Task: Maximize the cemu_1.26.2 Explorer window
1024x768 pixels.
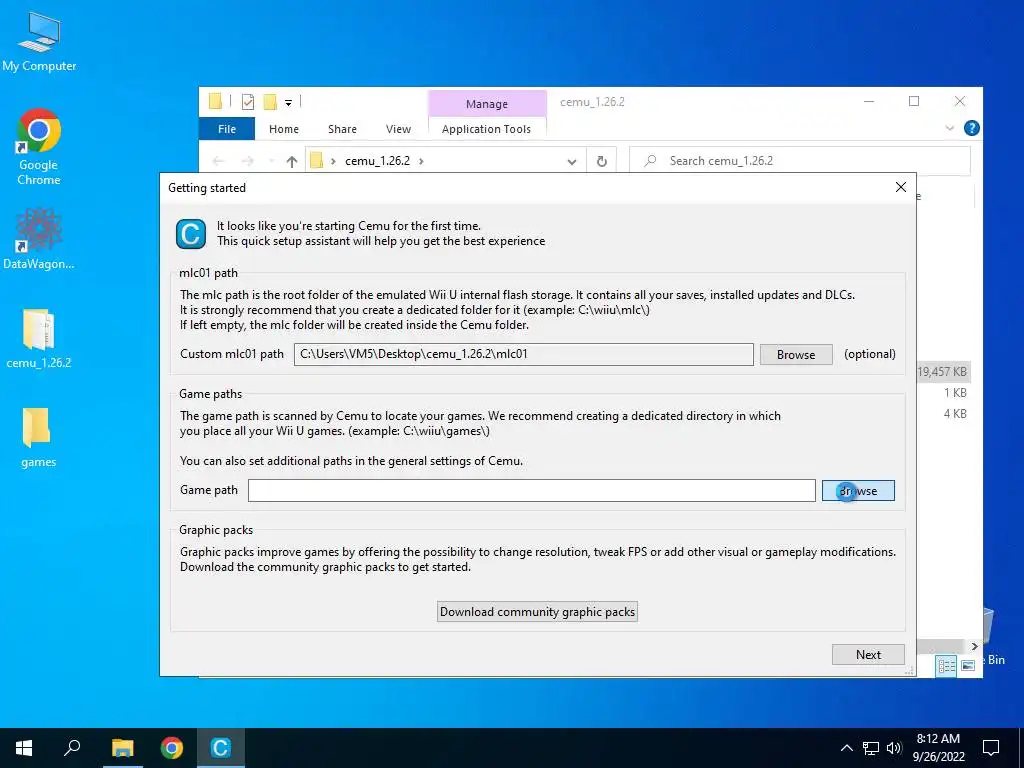Action: [914, 101]
